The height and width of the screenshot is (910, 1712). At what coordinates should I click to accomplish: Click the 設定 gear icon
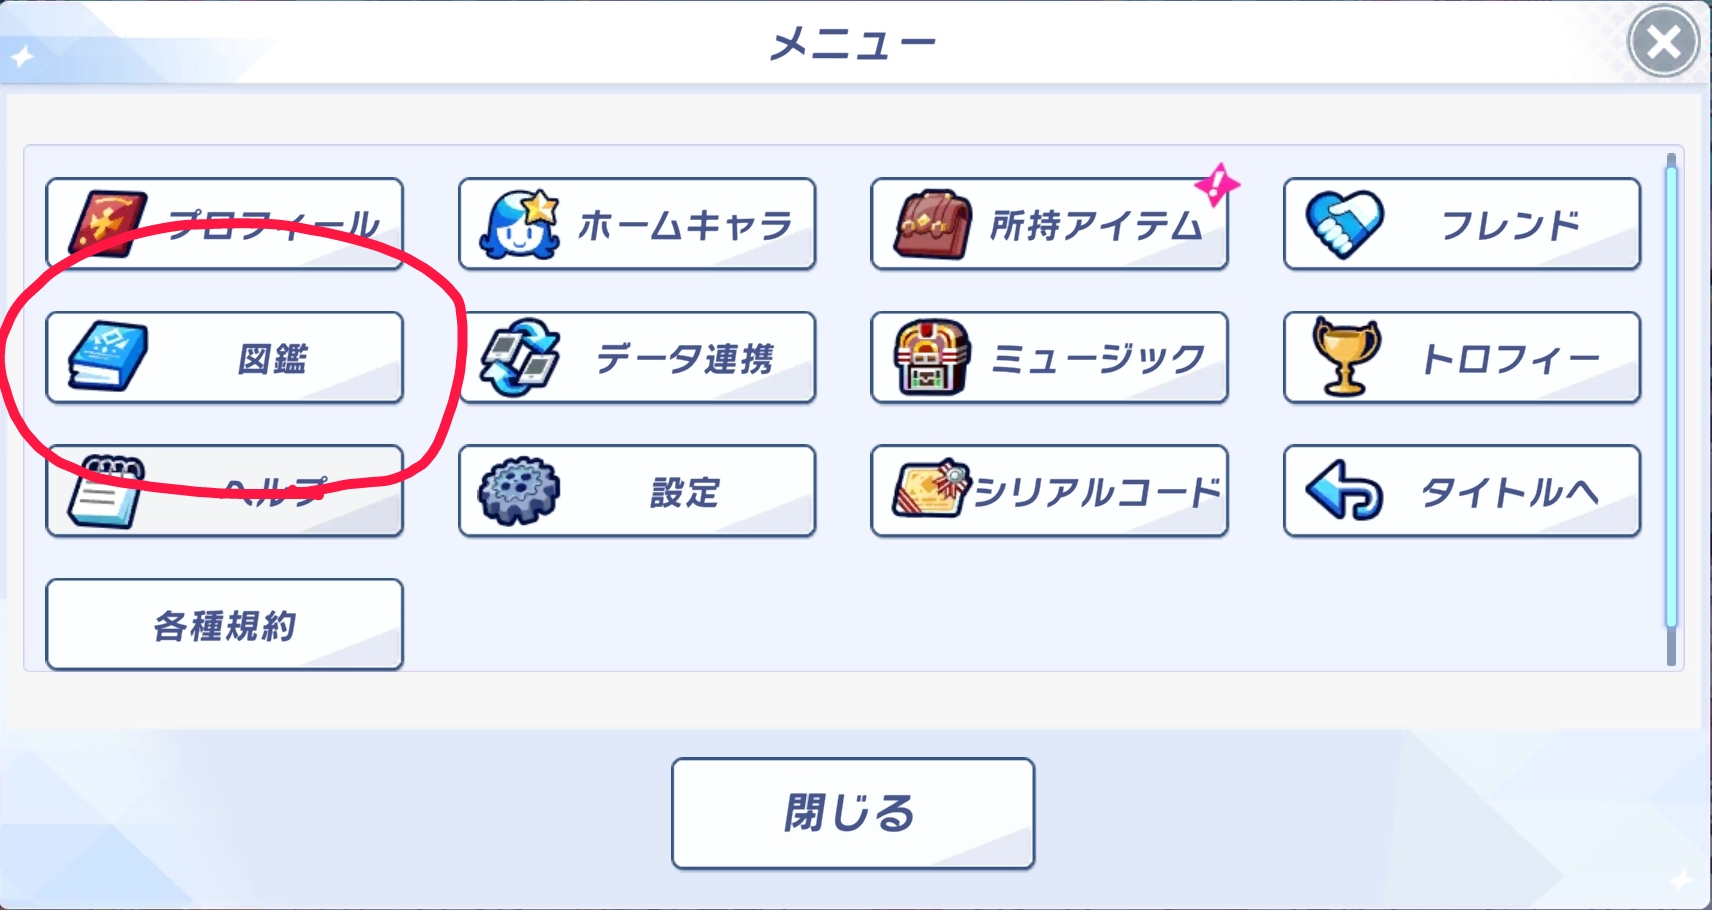tap(518, 491)
